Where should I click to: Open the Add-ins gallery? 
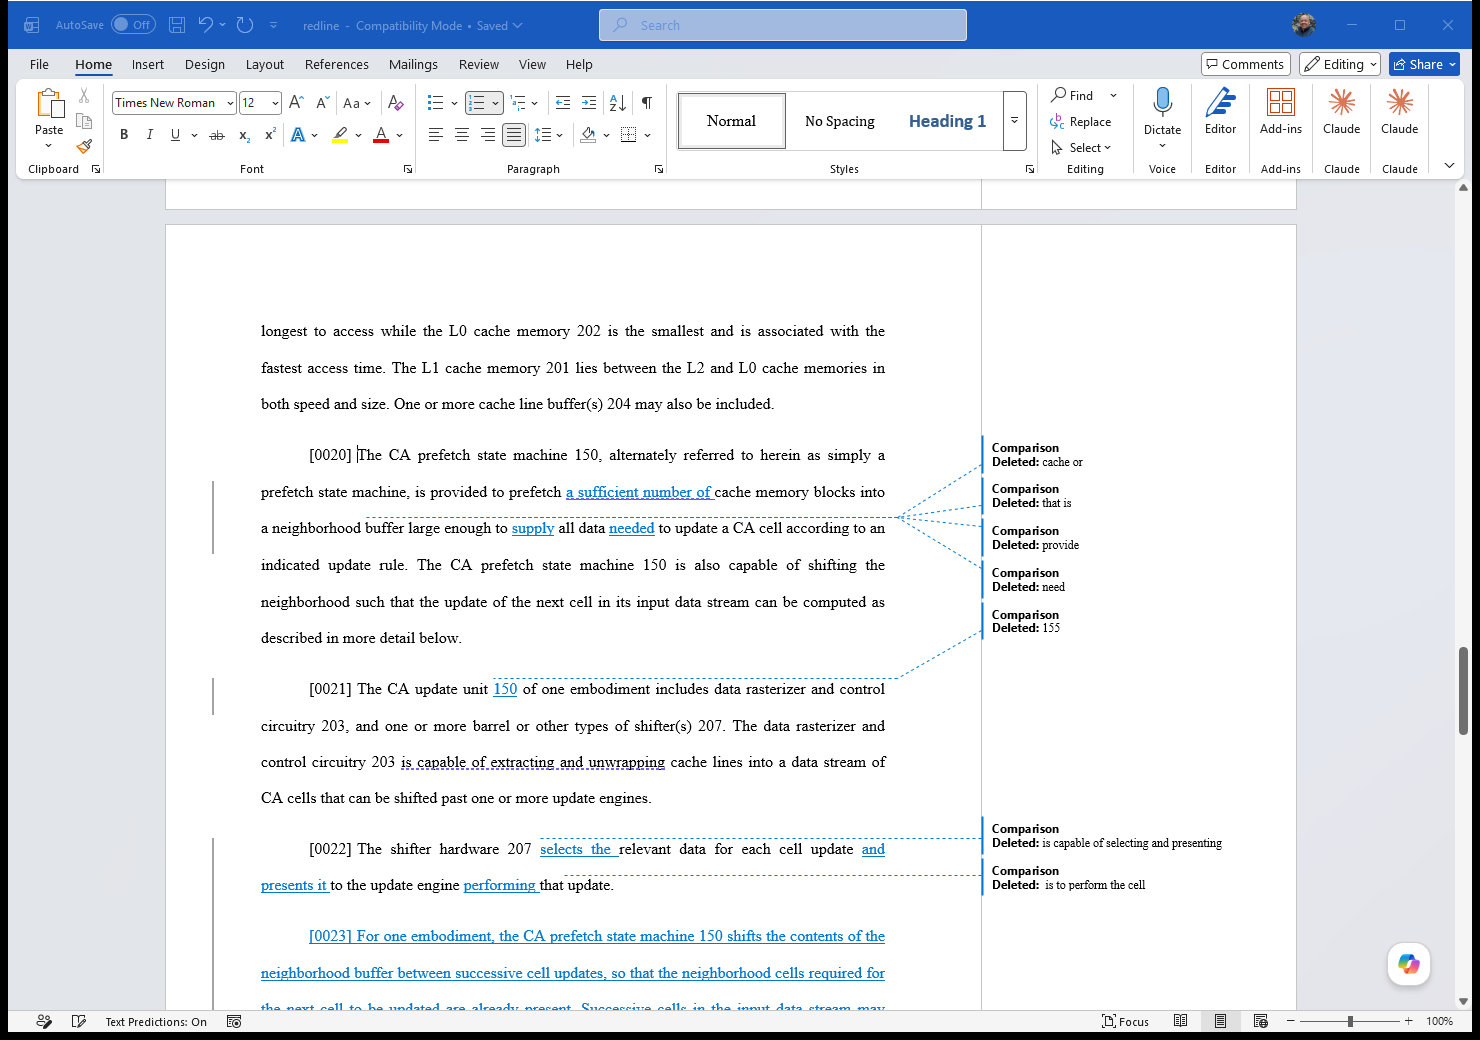point(1281,111)
